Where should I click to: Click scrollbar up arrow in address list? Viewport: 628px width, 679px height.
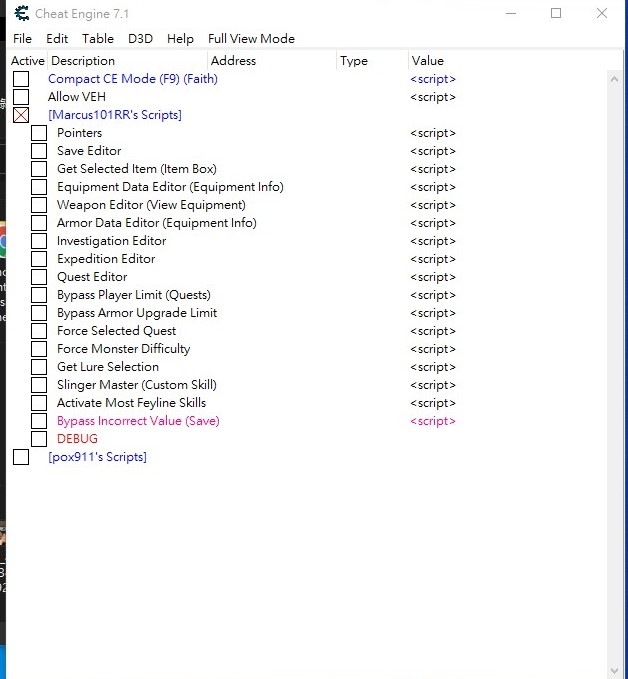[x=614, y=79]
